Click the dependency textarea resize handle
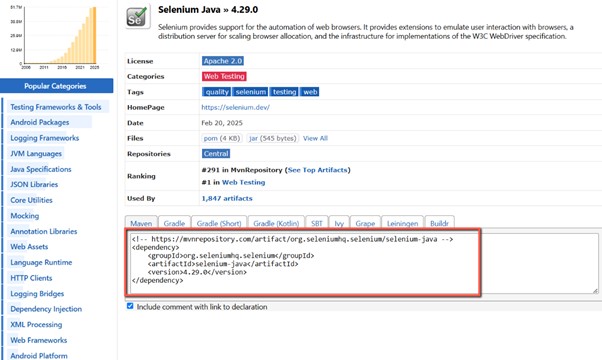Viewport: 602px width, 360px height. [595, 291]
